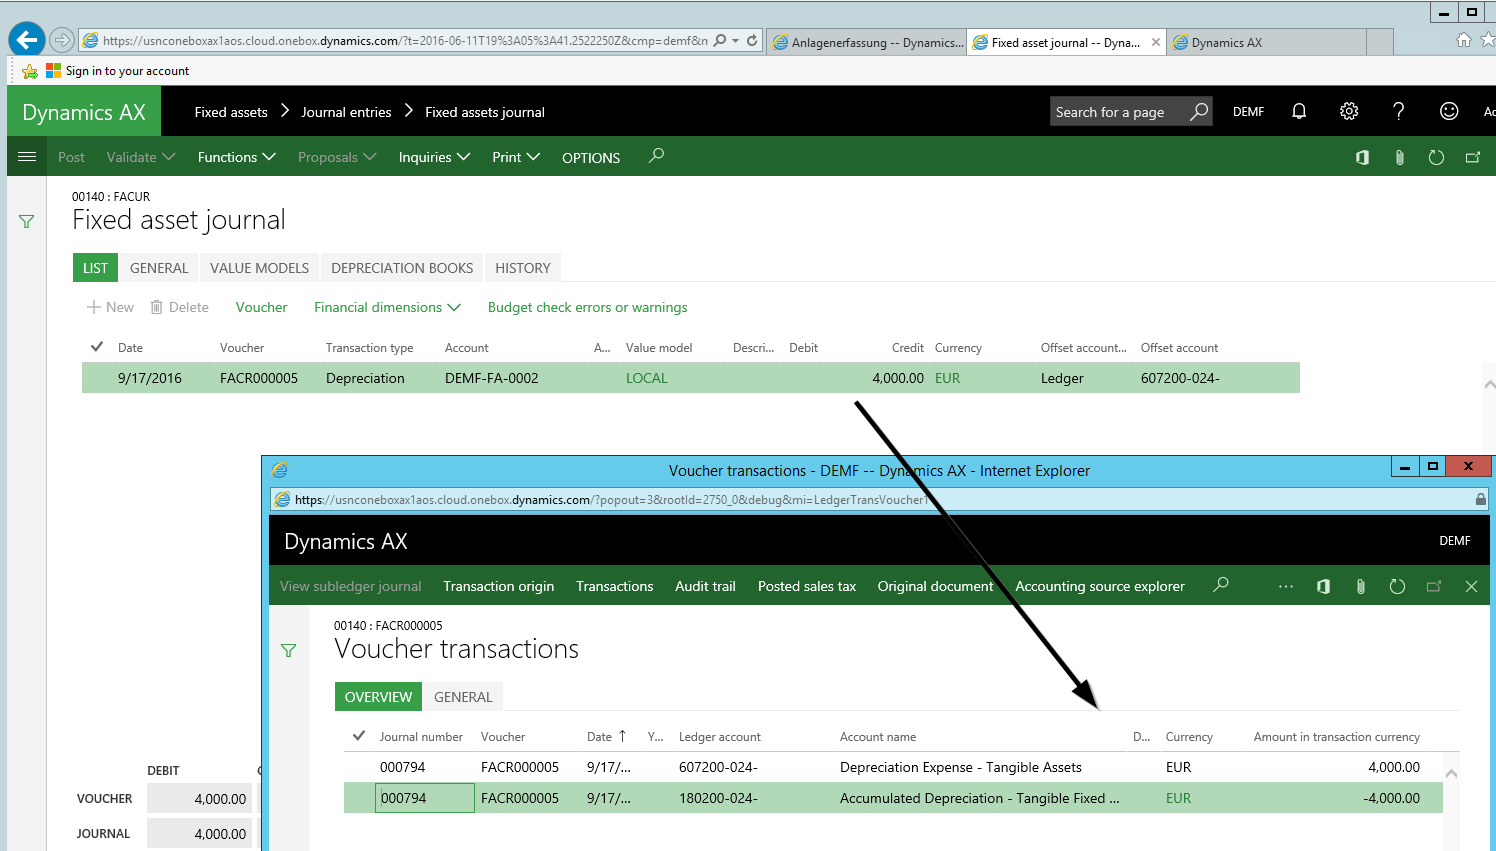Click the attachments paperclip in main toolbar
The width and height of the screenshot is (1496, 851).
point(1399,157)
